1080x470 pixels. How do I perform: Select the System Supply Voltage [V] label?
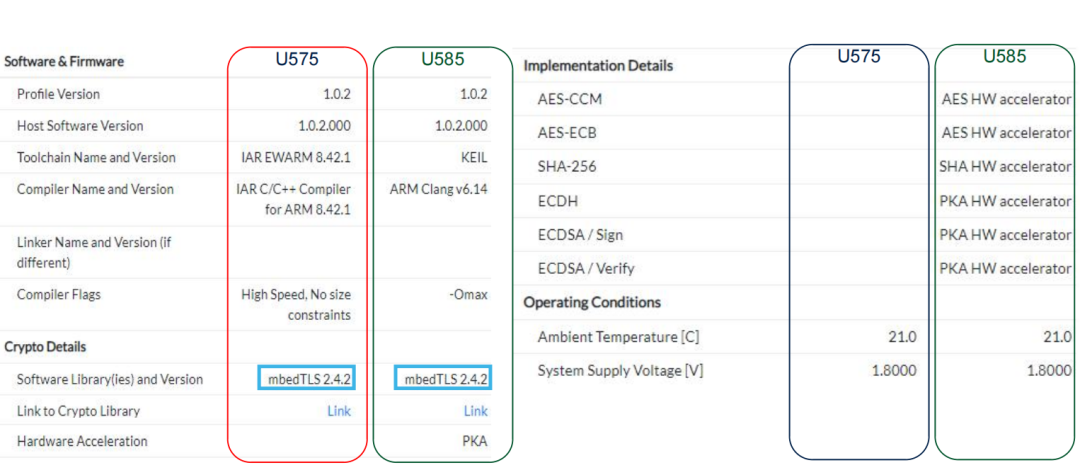tap(620, 370)
